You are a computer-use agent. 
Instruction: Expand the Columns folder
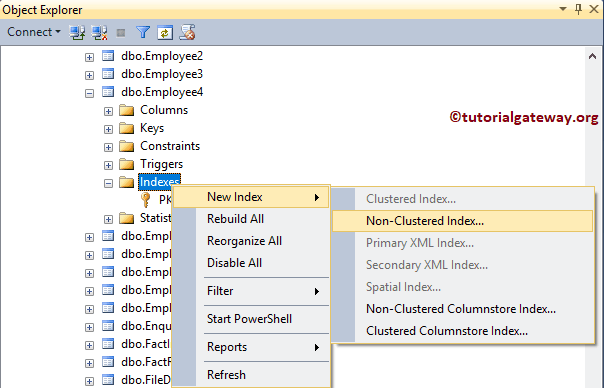108,111
